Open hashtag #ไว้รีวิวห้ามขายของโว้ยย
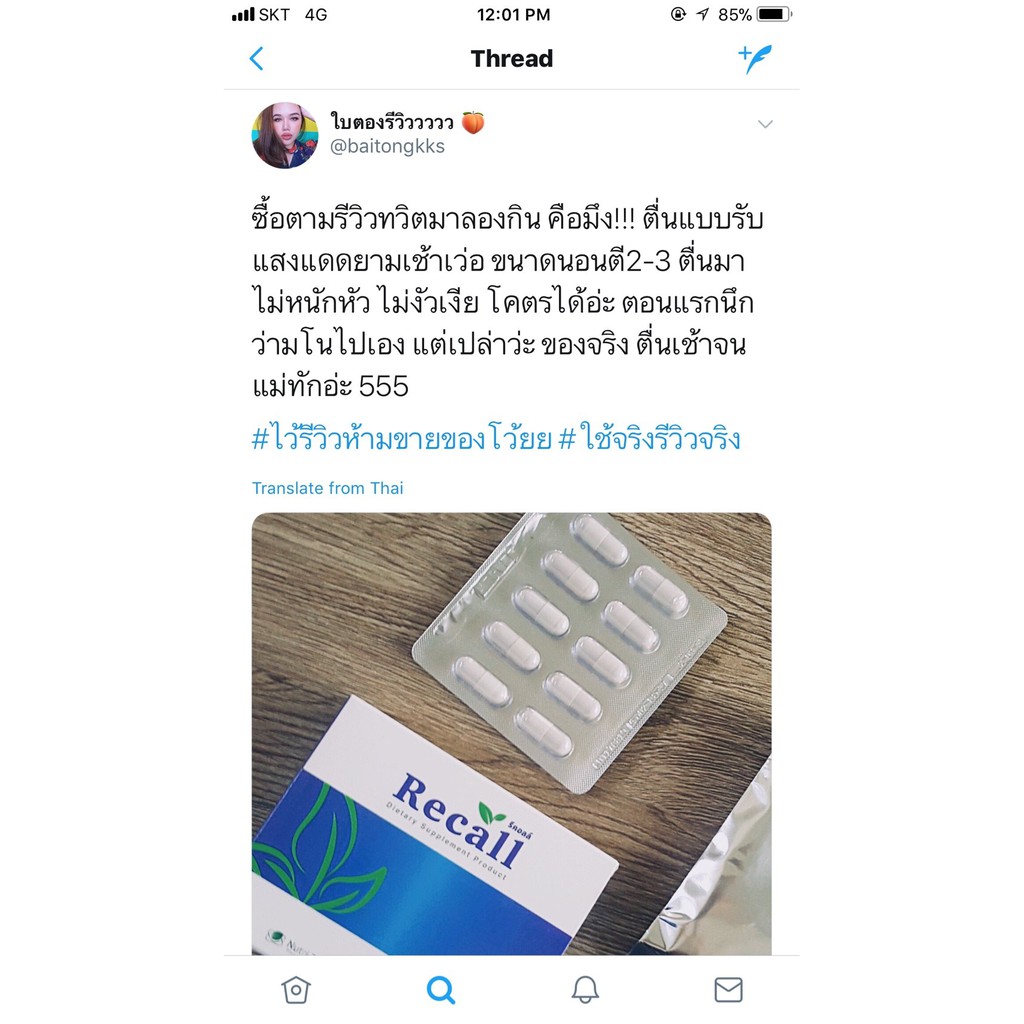The image size is (1024, 1024). click(402, 439)
